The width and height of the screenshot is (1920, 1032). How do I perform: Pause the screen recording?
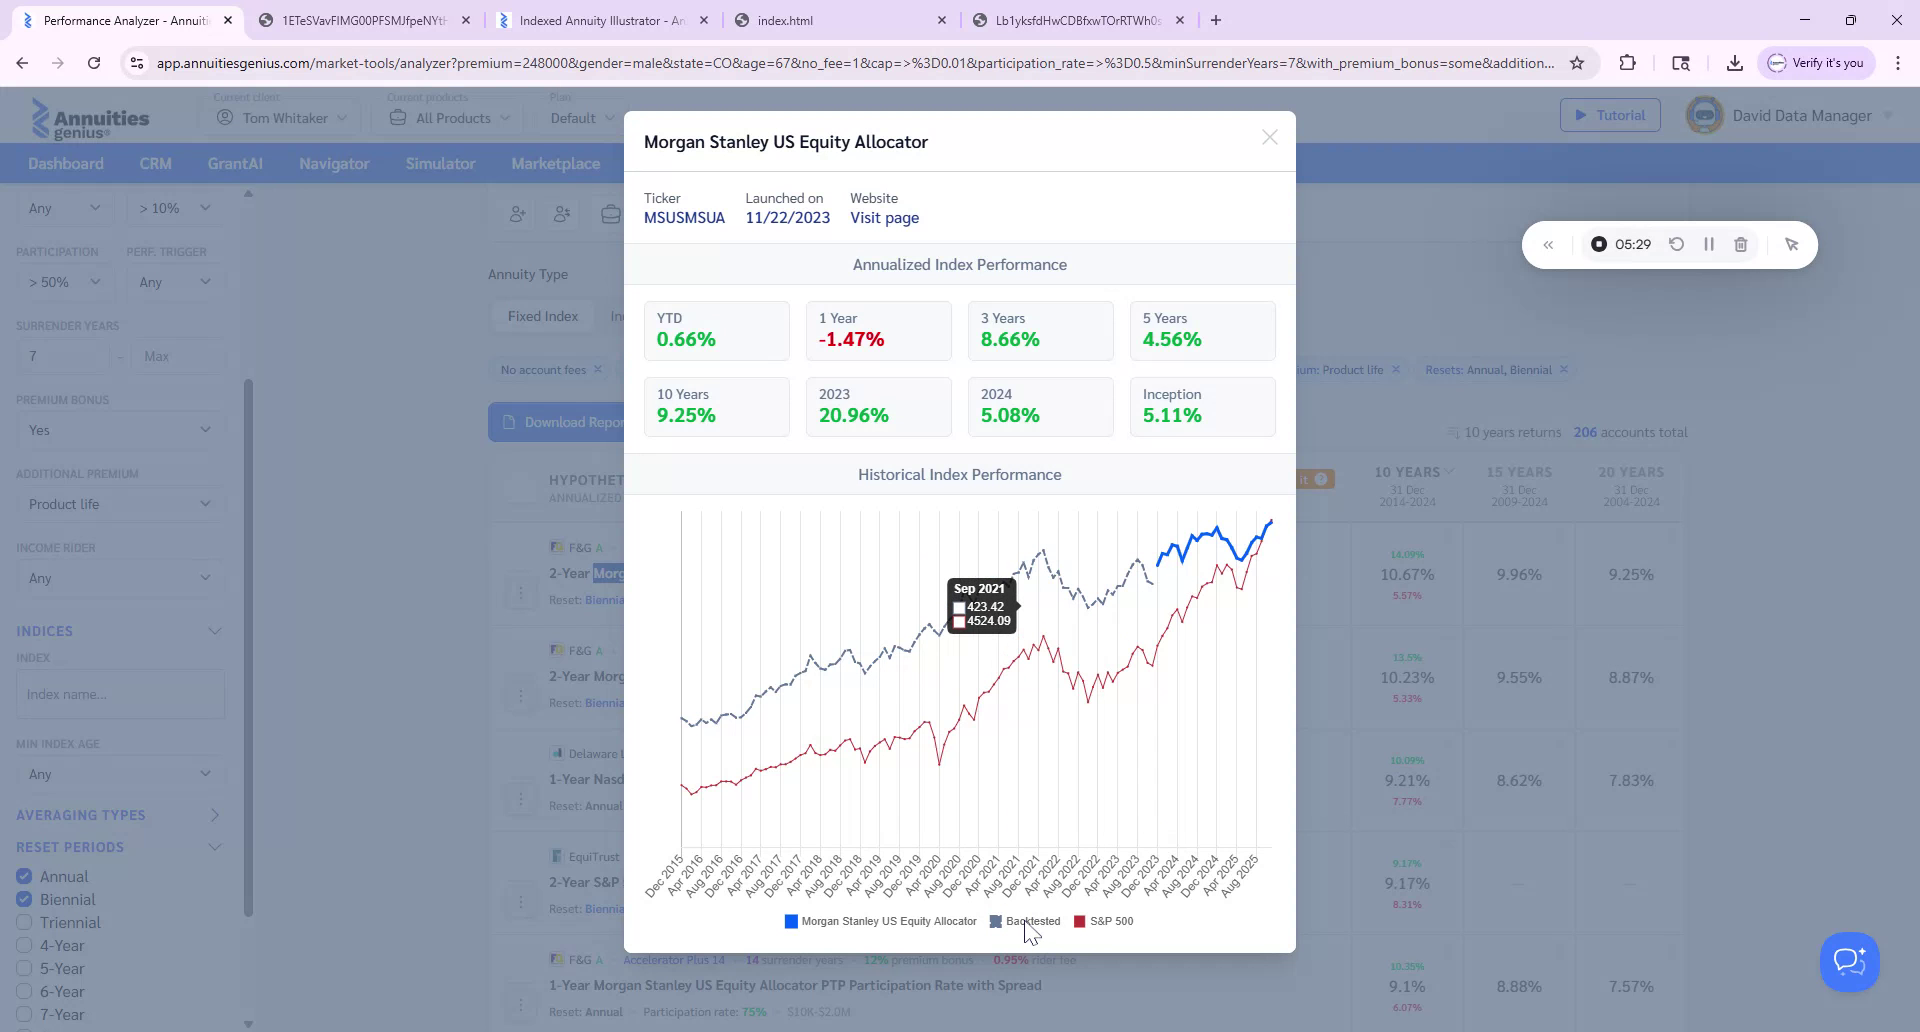1709,245
